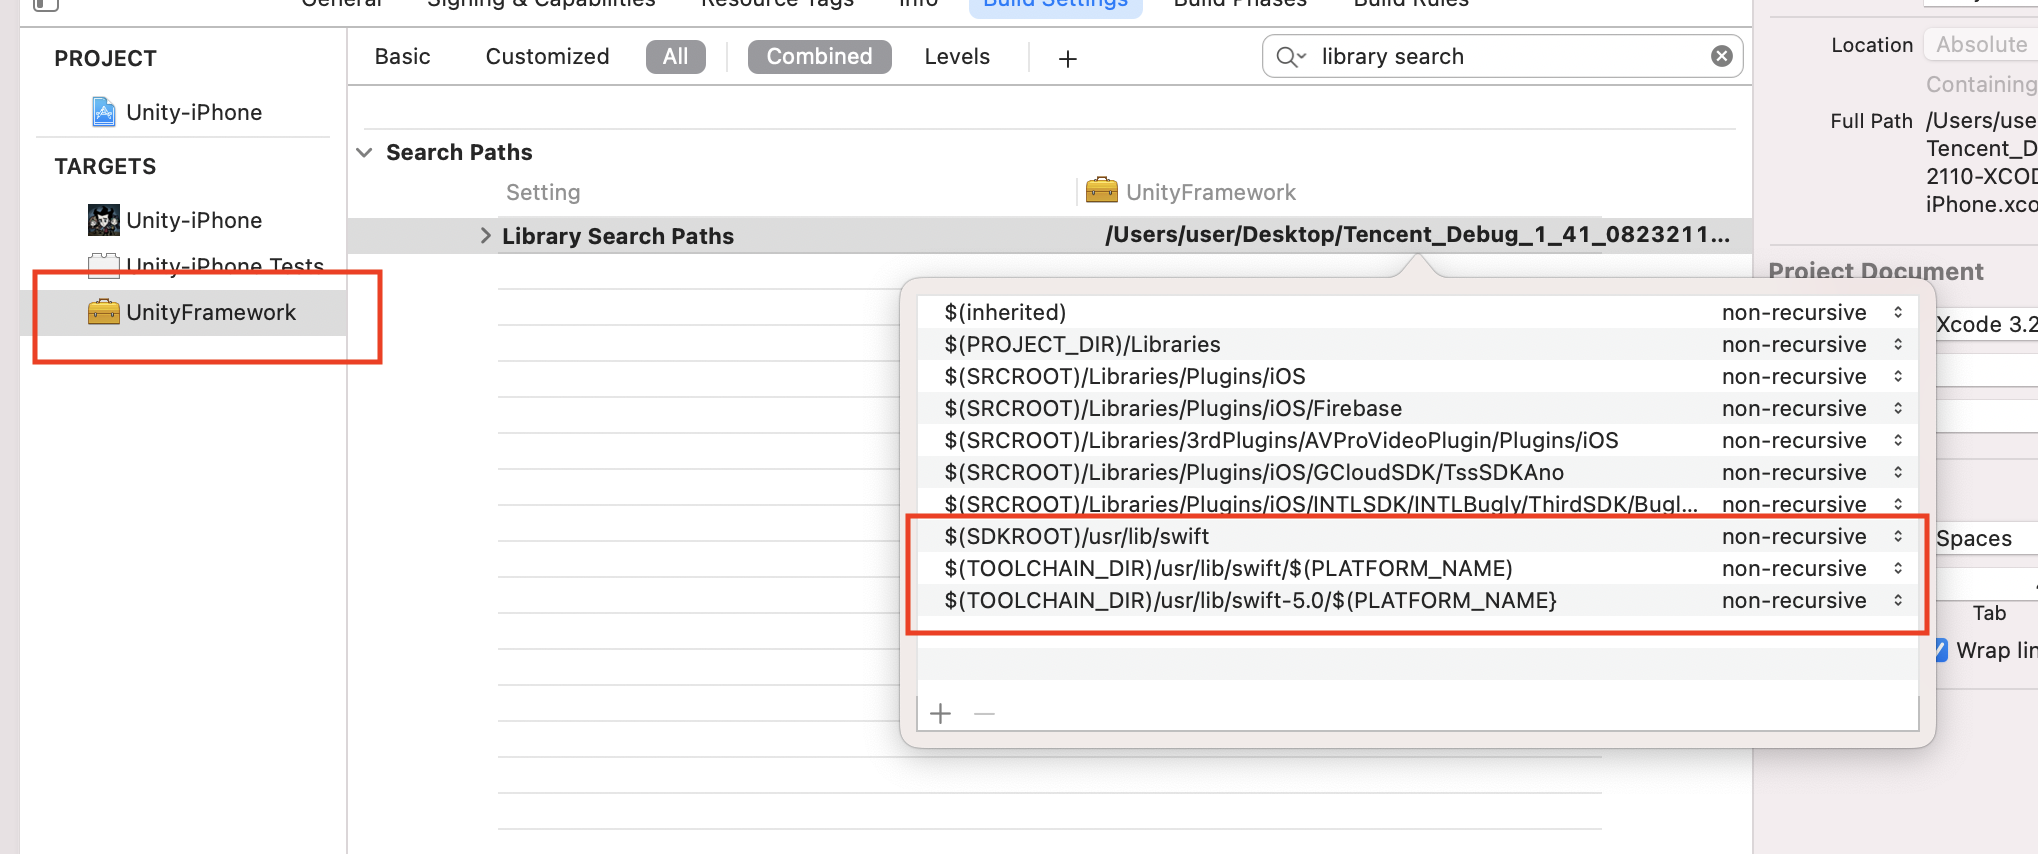Collapse the Search Paths section
Viewport: 2038px width, 854px height.
(365, 153)
